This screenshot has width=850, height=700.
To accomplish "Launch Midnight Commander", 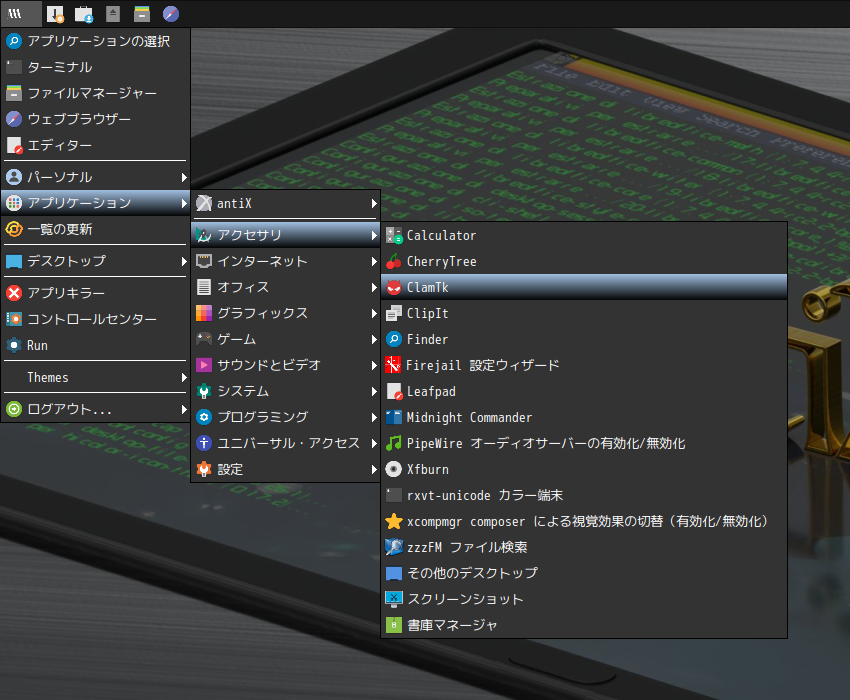I will pos(584,418).
